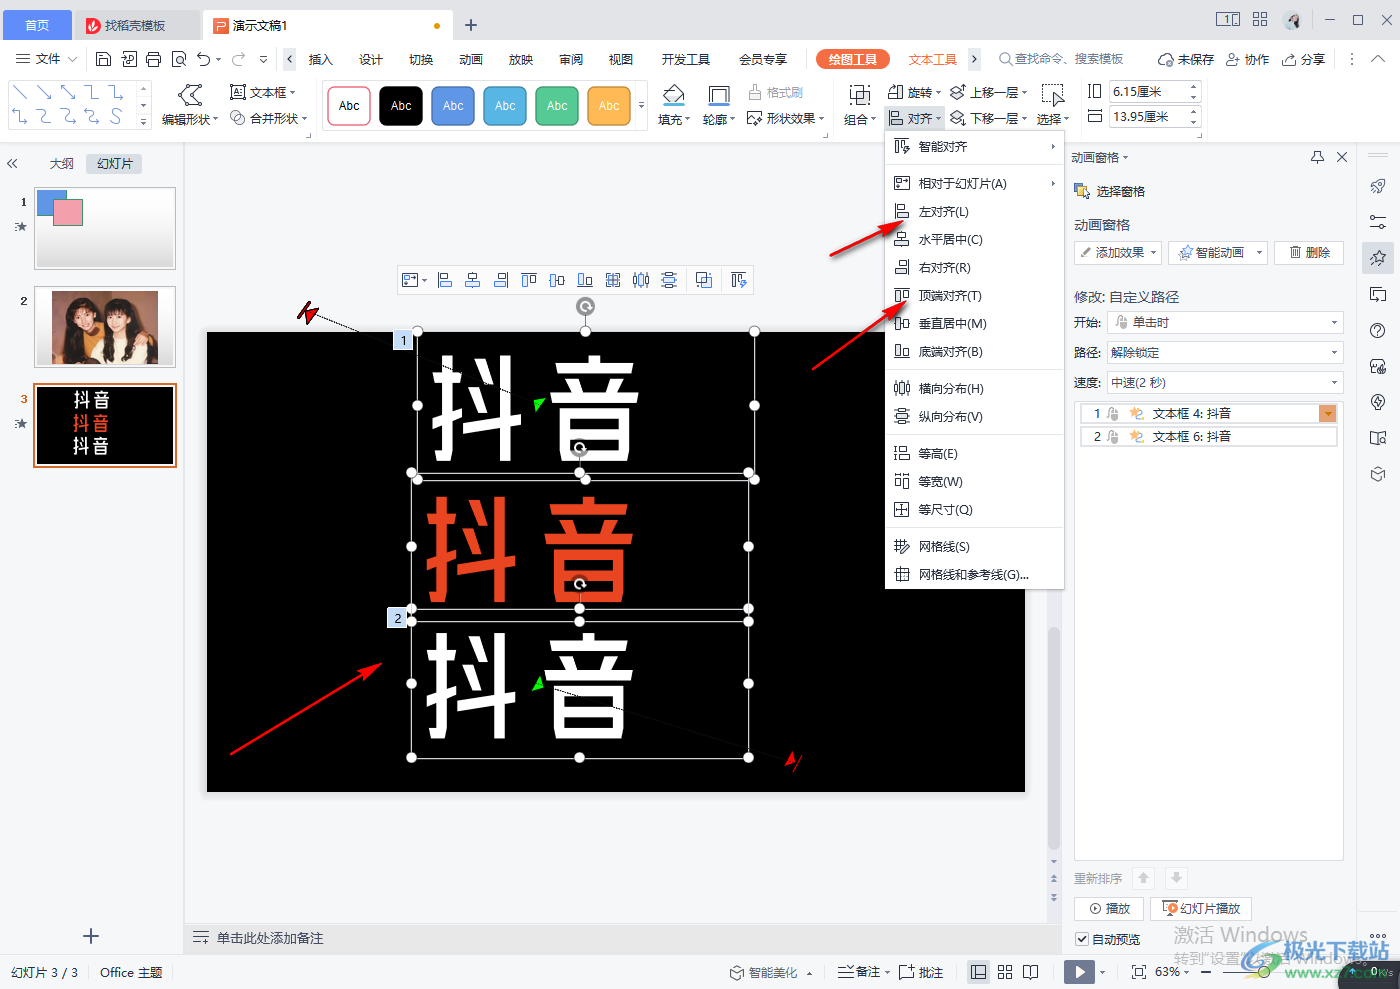Click the fit-to-window icon beside 63%
The width and height of the screenshot is (1400, 989).
pos(1138,972)
